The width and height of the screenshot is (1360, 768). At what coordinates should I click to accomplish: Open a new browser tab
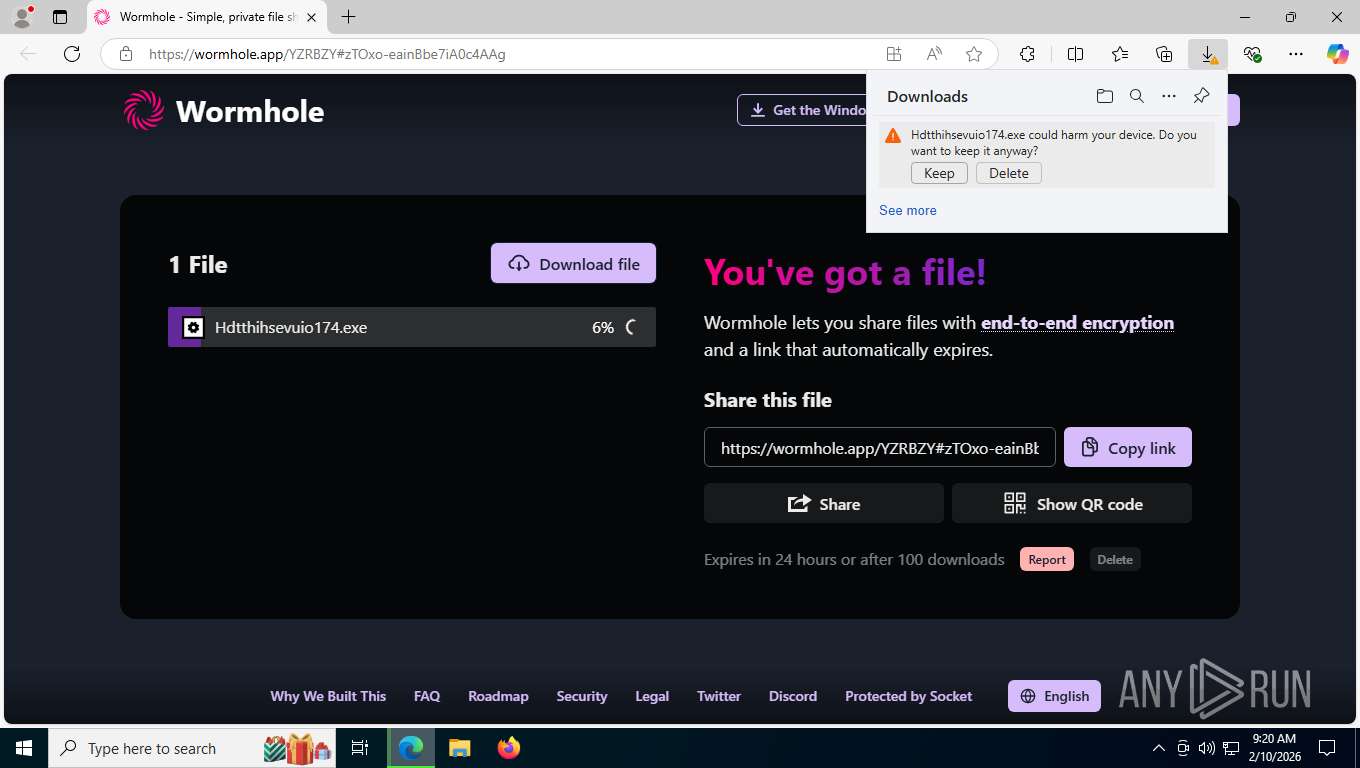348,17
